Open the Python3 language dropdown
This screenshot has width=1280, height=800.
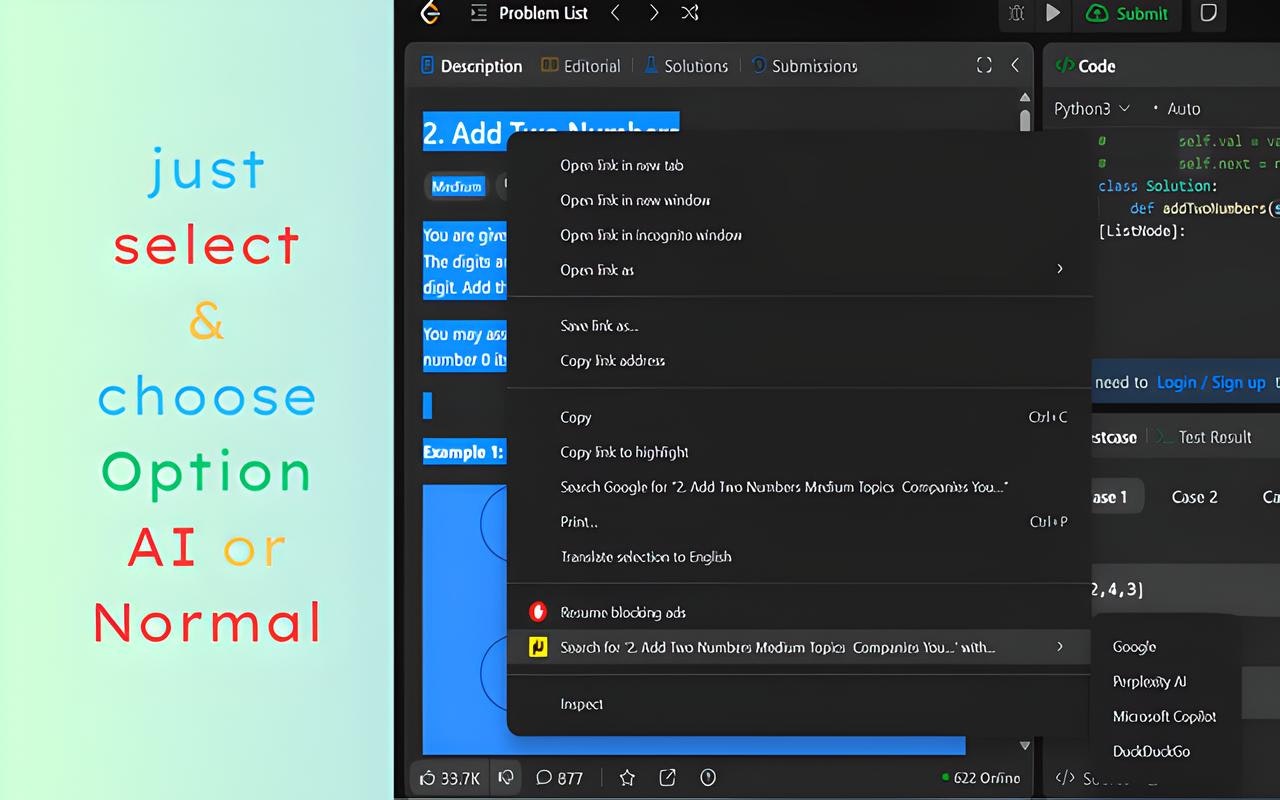[1090, 108]
